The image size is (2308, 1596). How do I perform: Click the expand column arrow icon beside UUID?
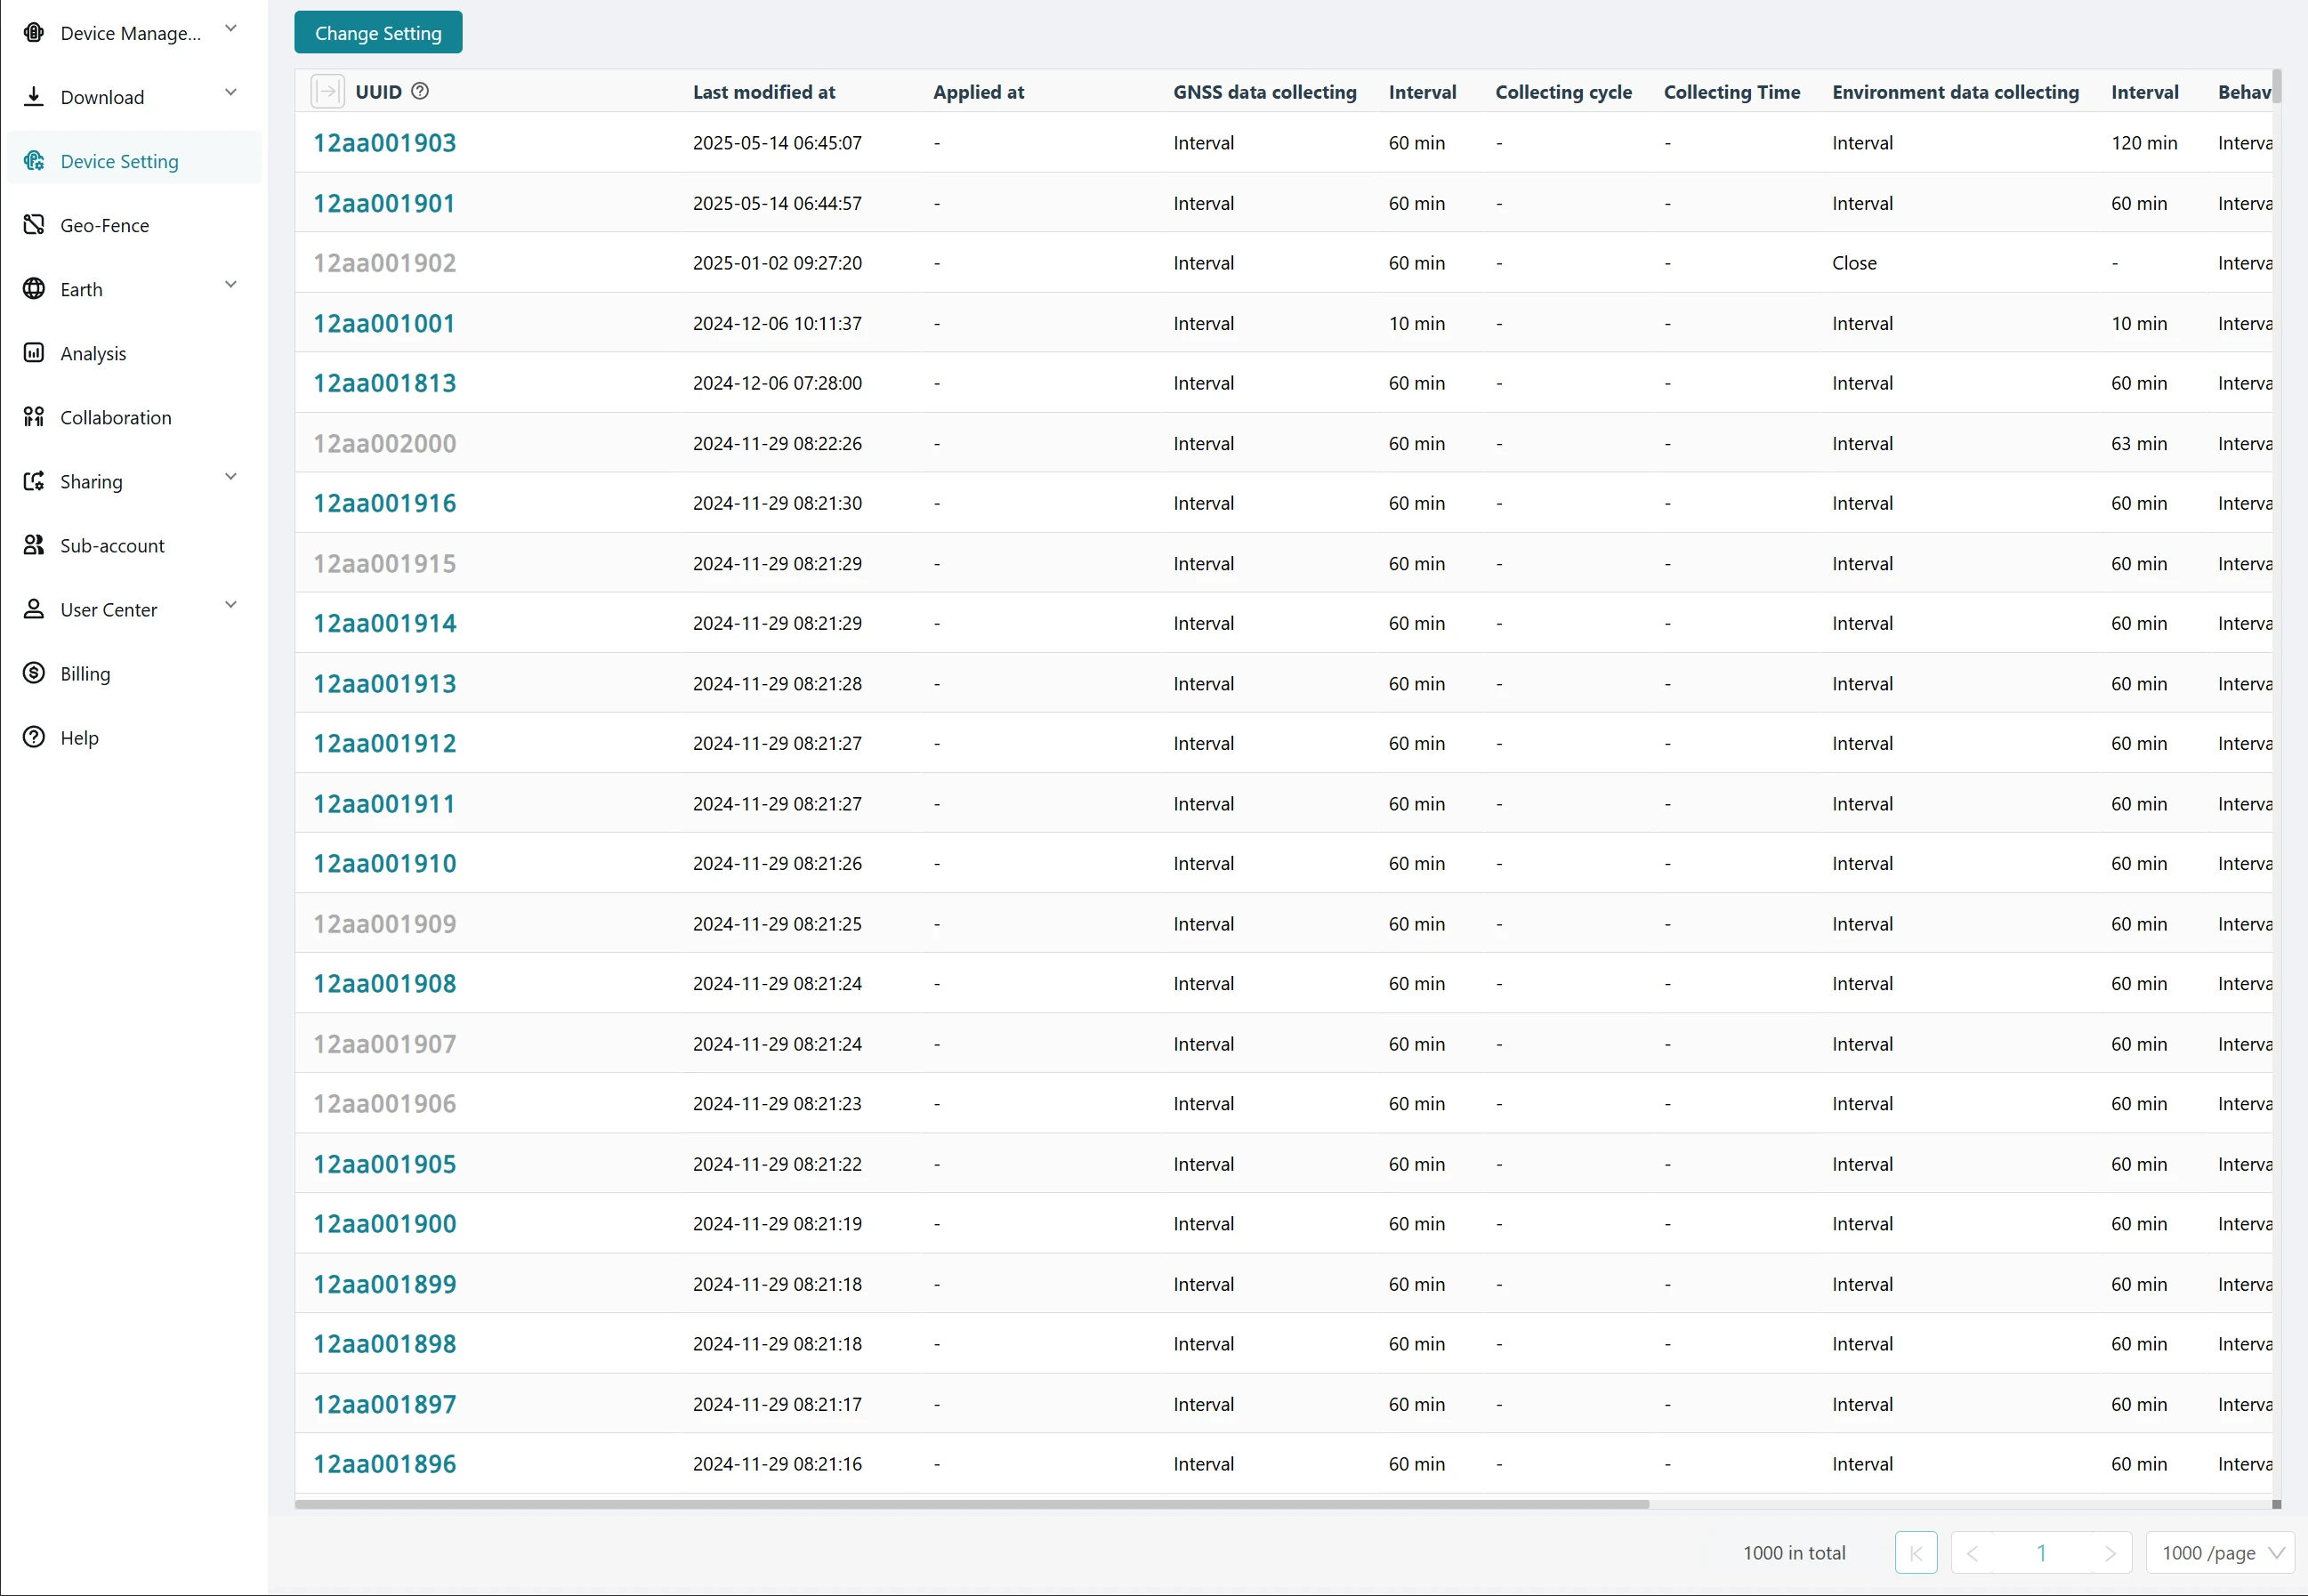[327, 91]
